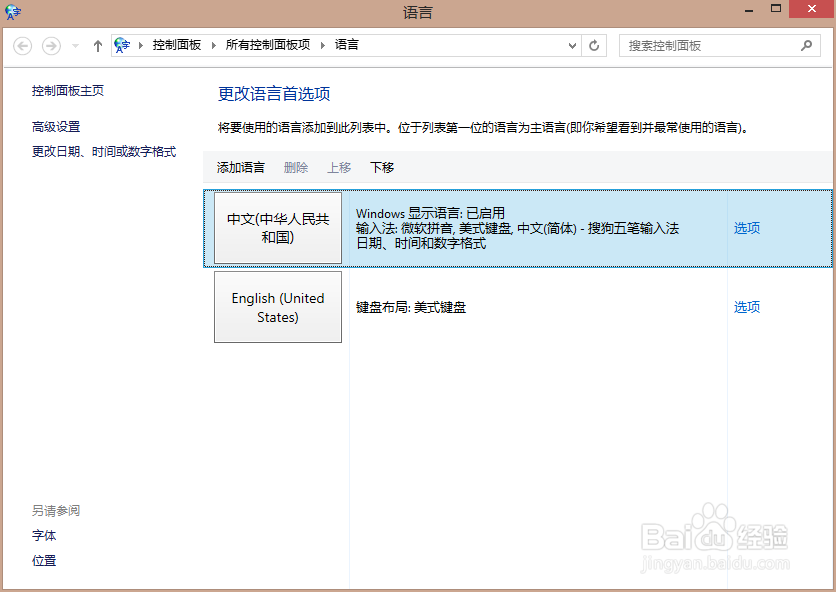The height and width of the screenshot is (592, 836).
Task: Click 选项 for 中文(中华人民共和国)
Action: pos(746,228)
